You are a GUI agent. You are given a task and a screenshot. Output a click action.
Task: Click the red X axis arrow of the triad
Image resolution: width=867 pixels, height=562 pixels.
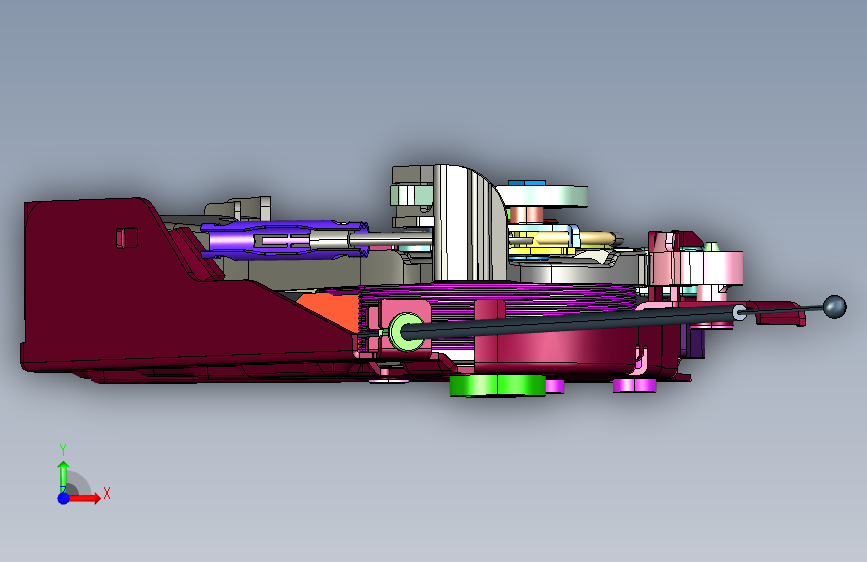[x=84, y=498]
